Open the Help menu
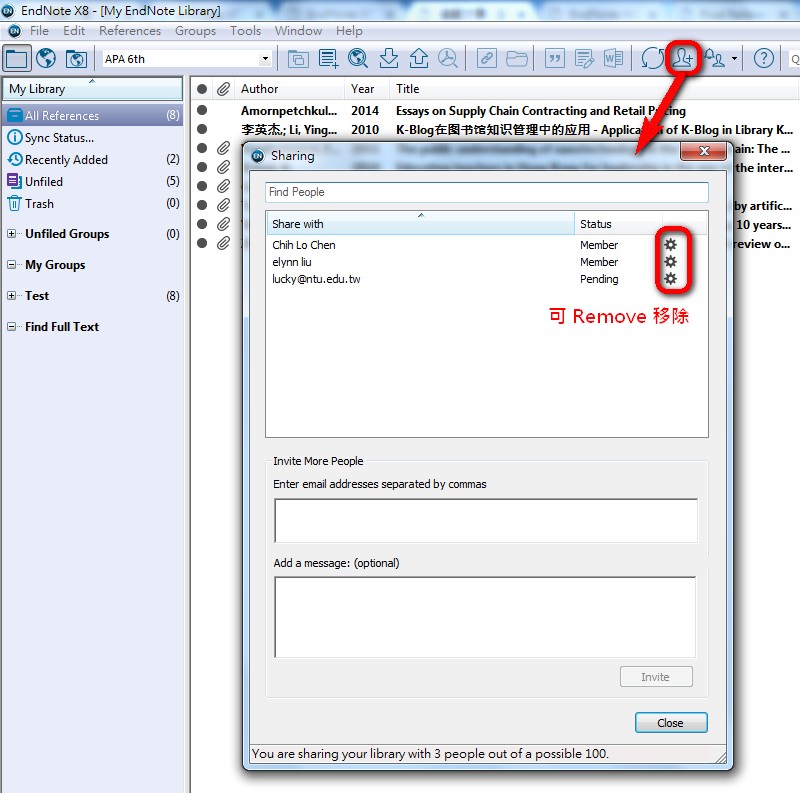The image size is (800, 793). 349,31
